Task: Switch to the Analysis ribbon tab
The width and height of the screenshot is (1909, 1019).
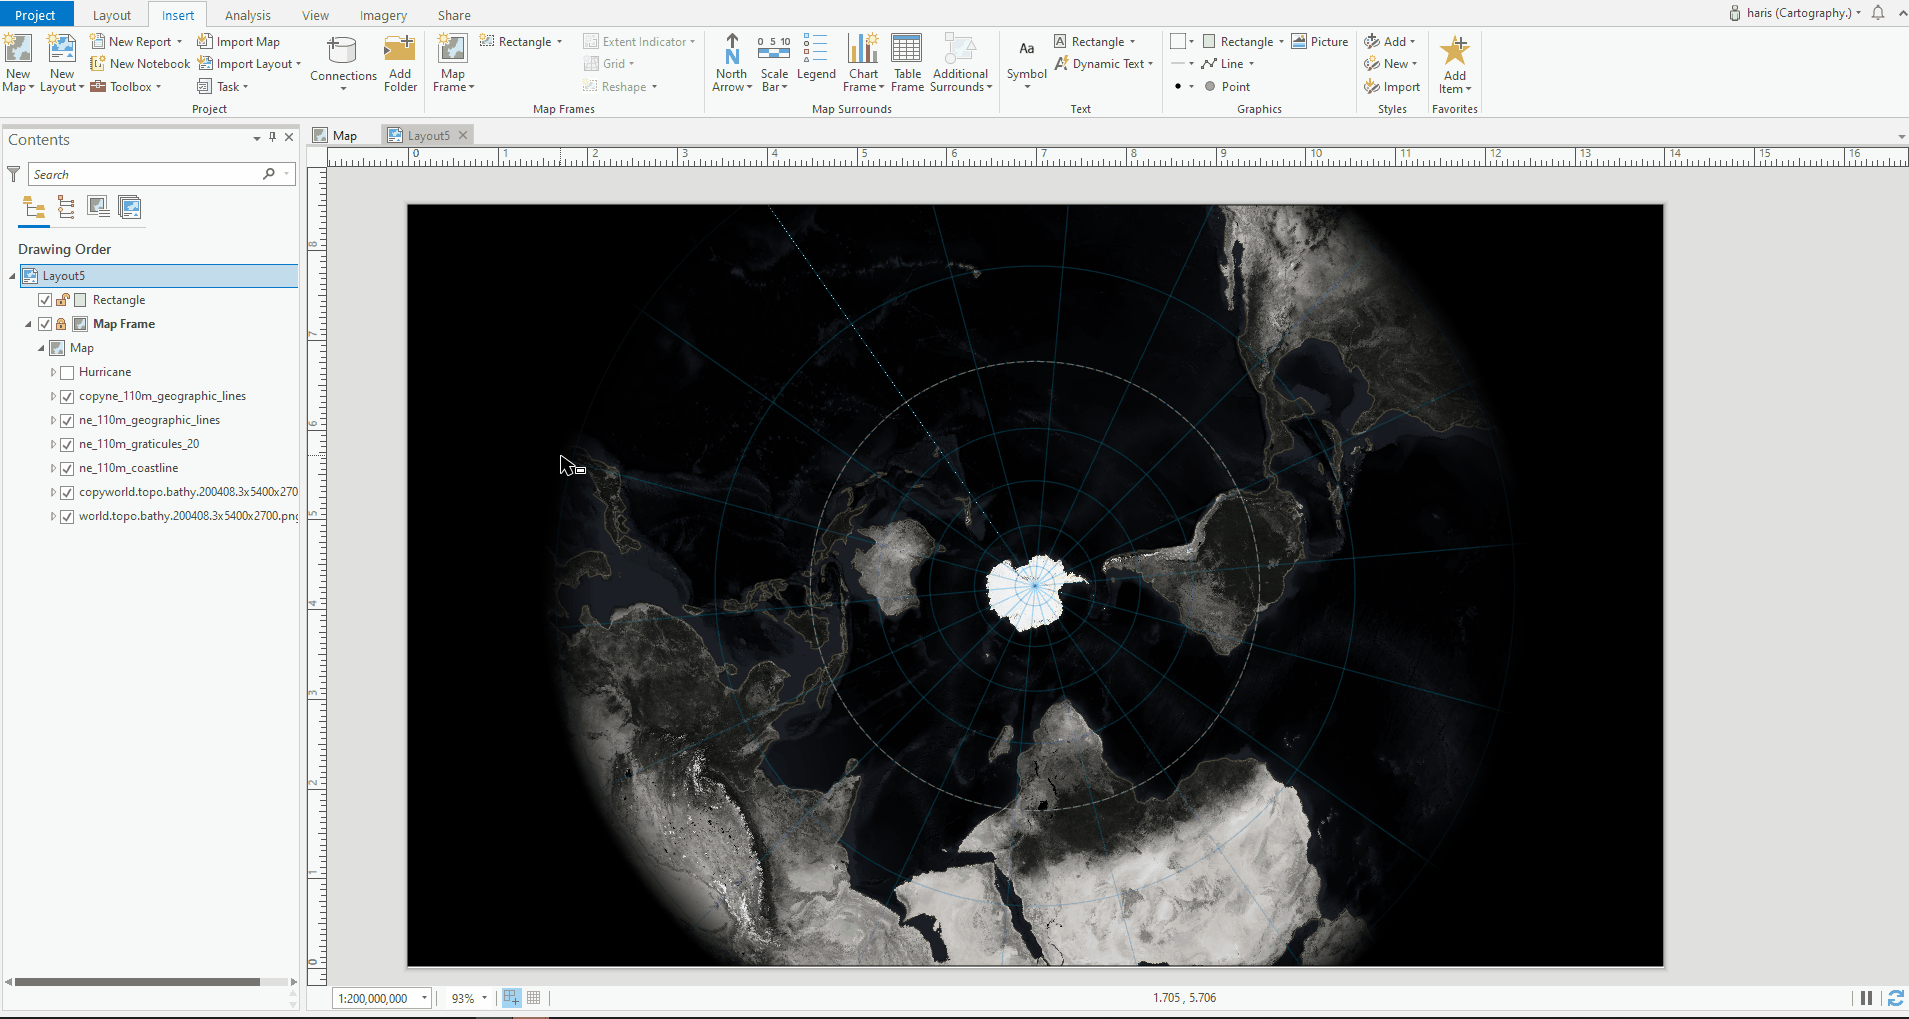Action: (248, 15)
